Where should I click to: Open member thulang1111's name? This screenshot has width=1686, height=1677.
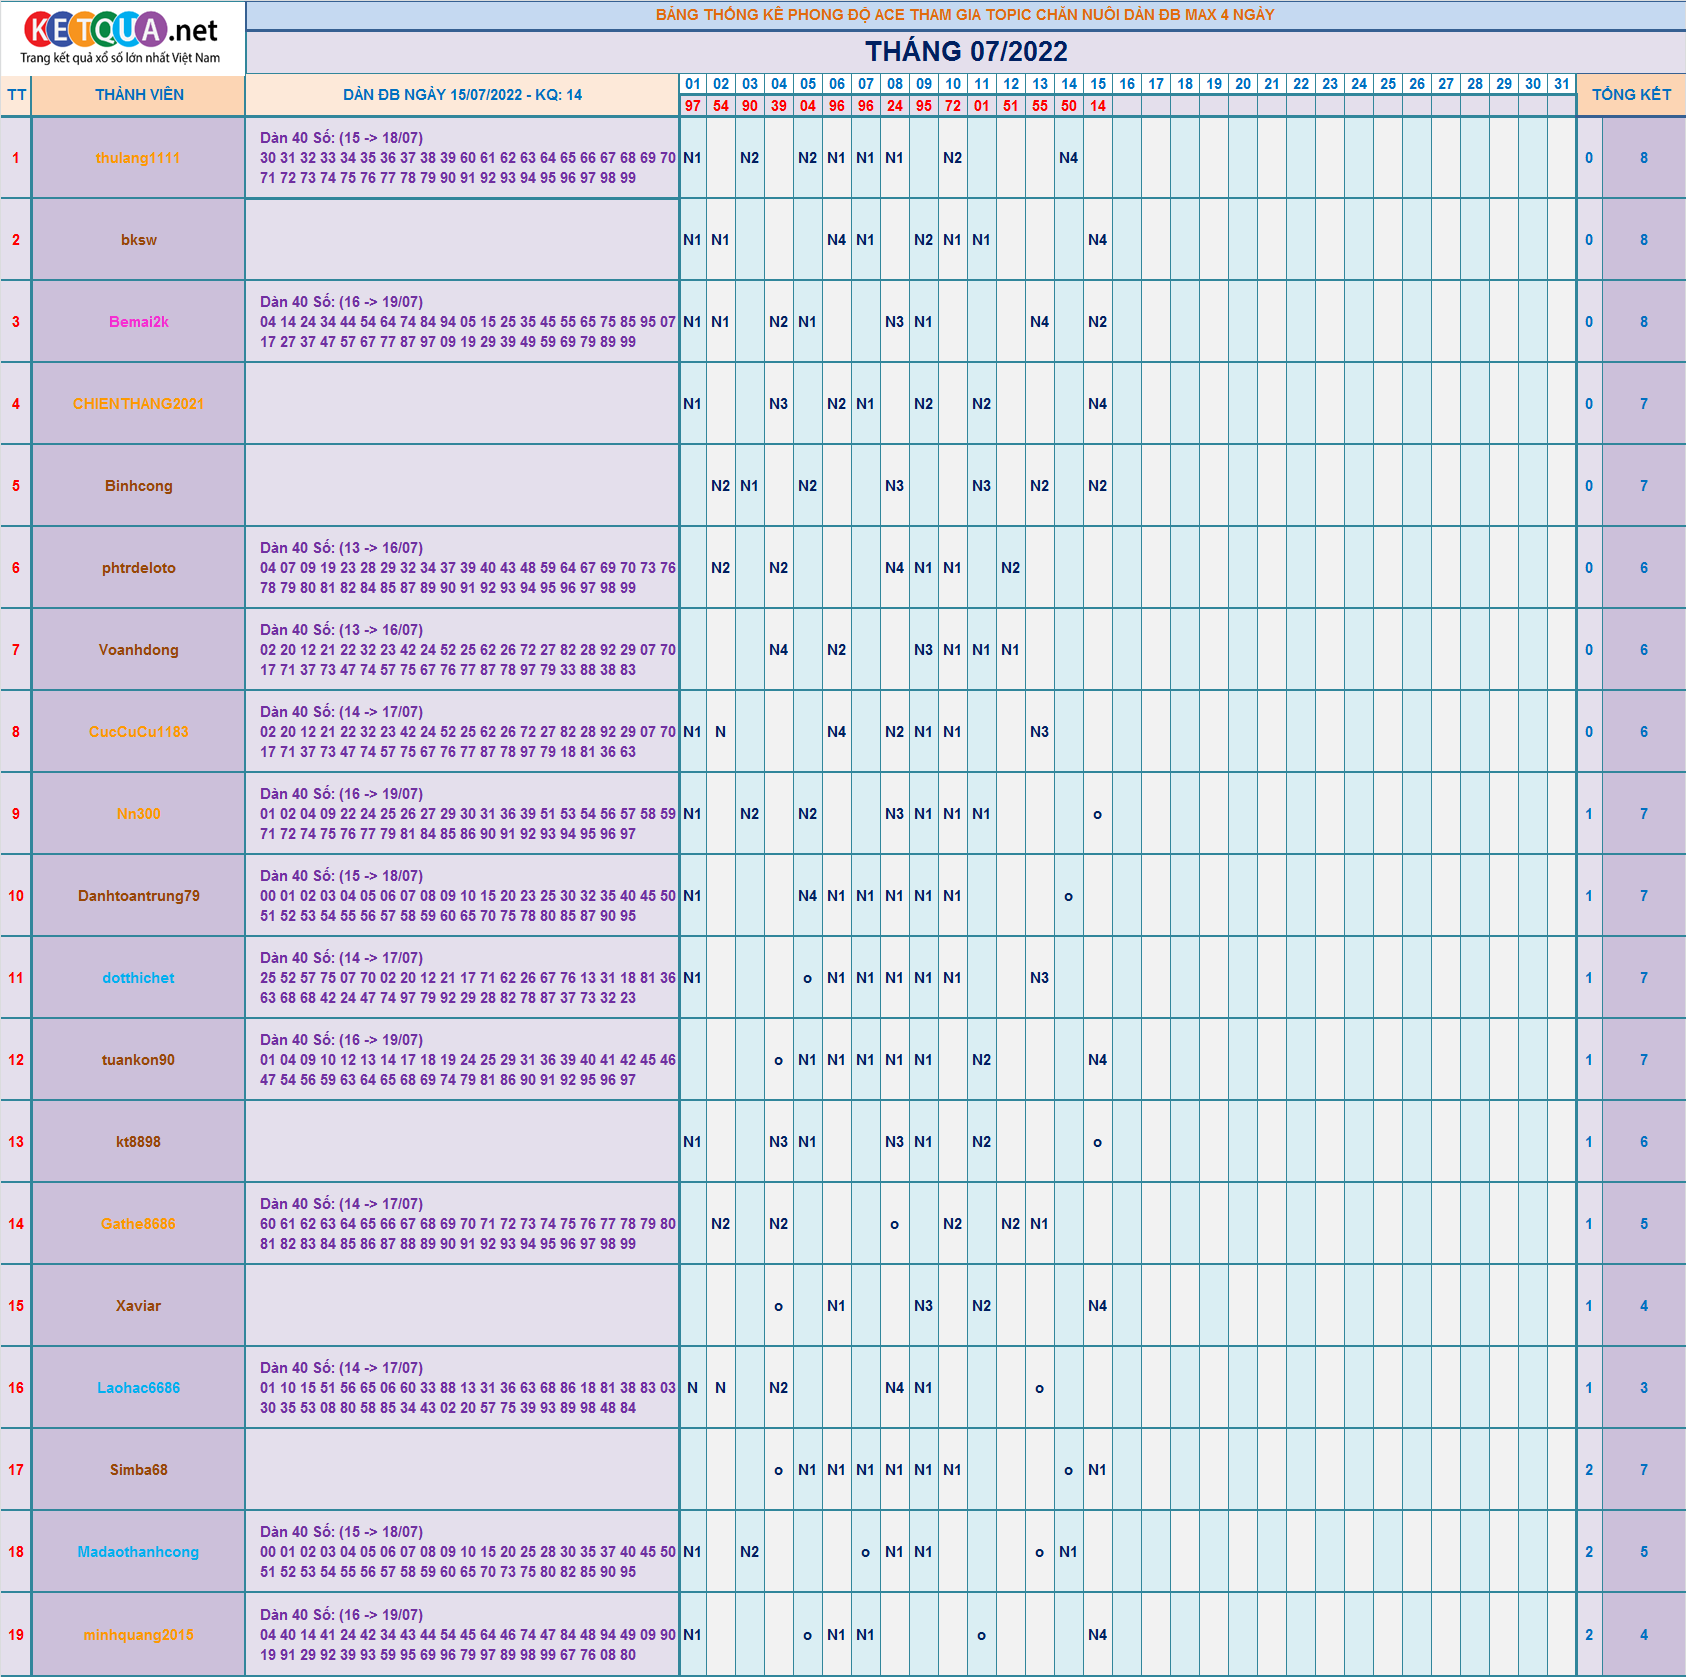(x=138, y=158)
